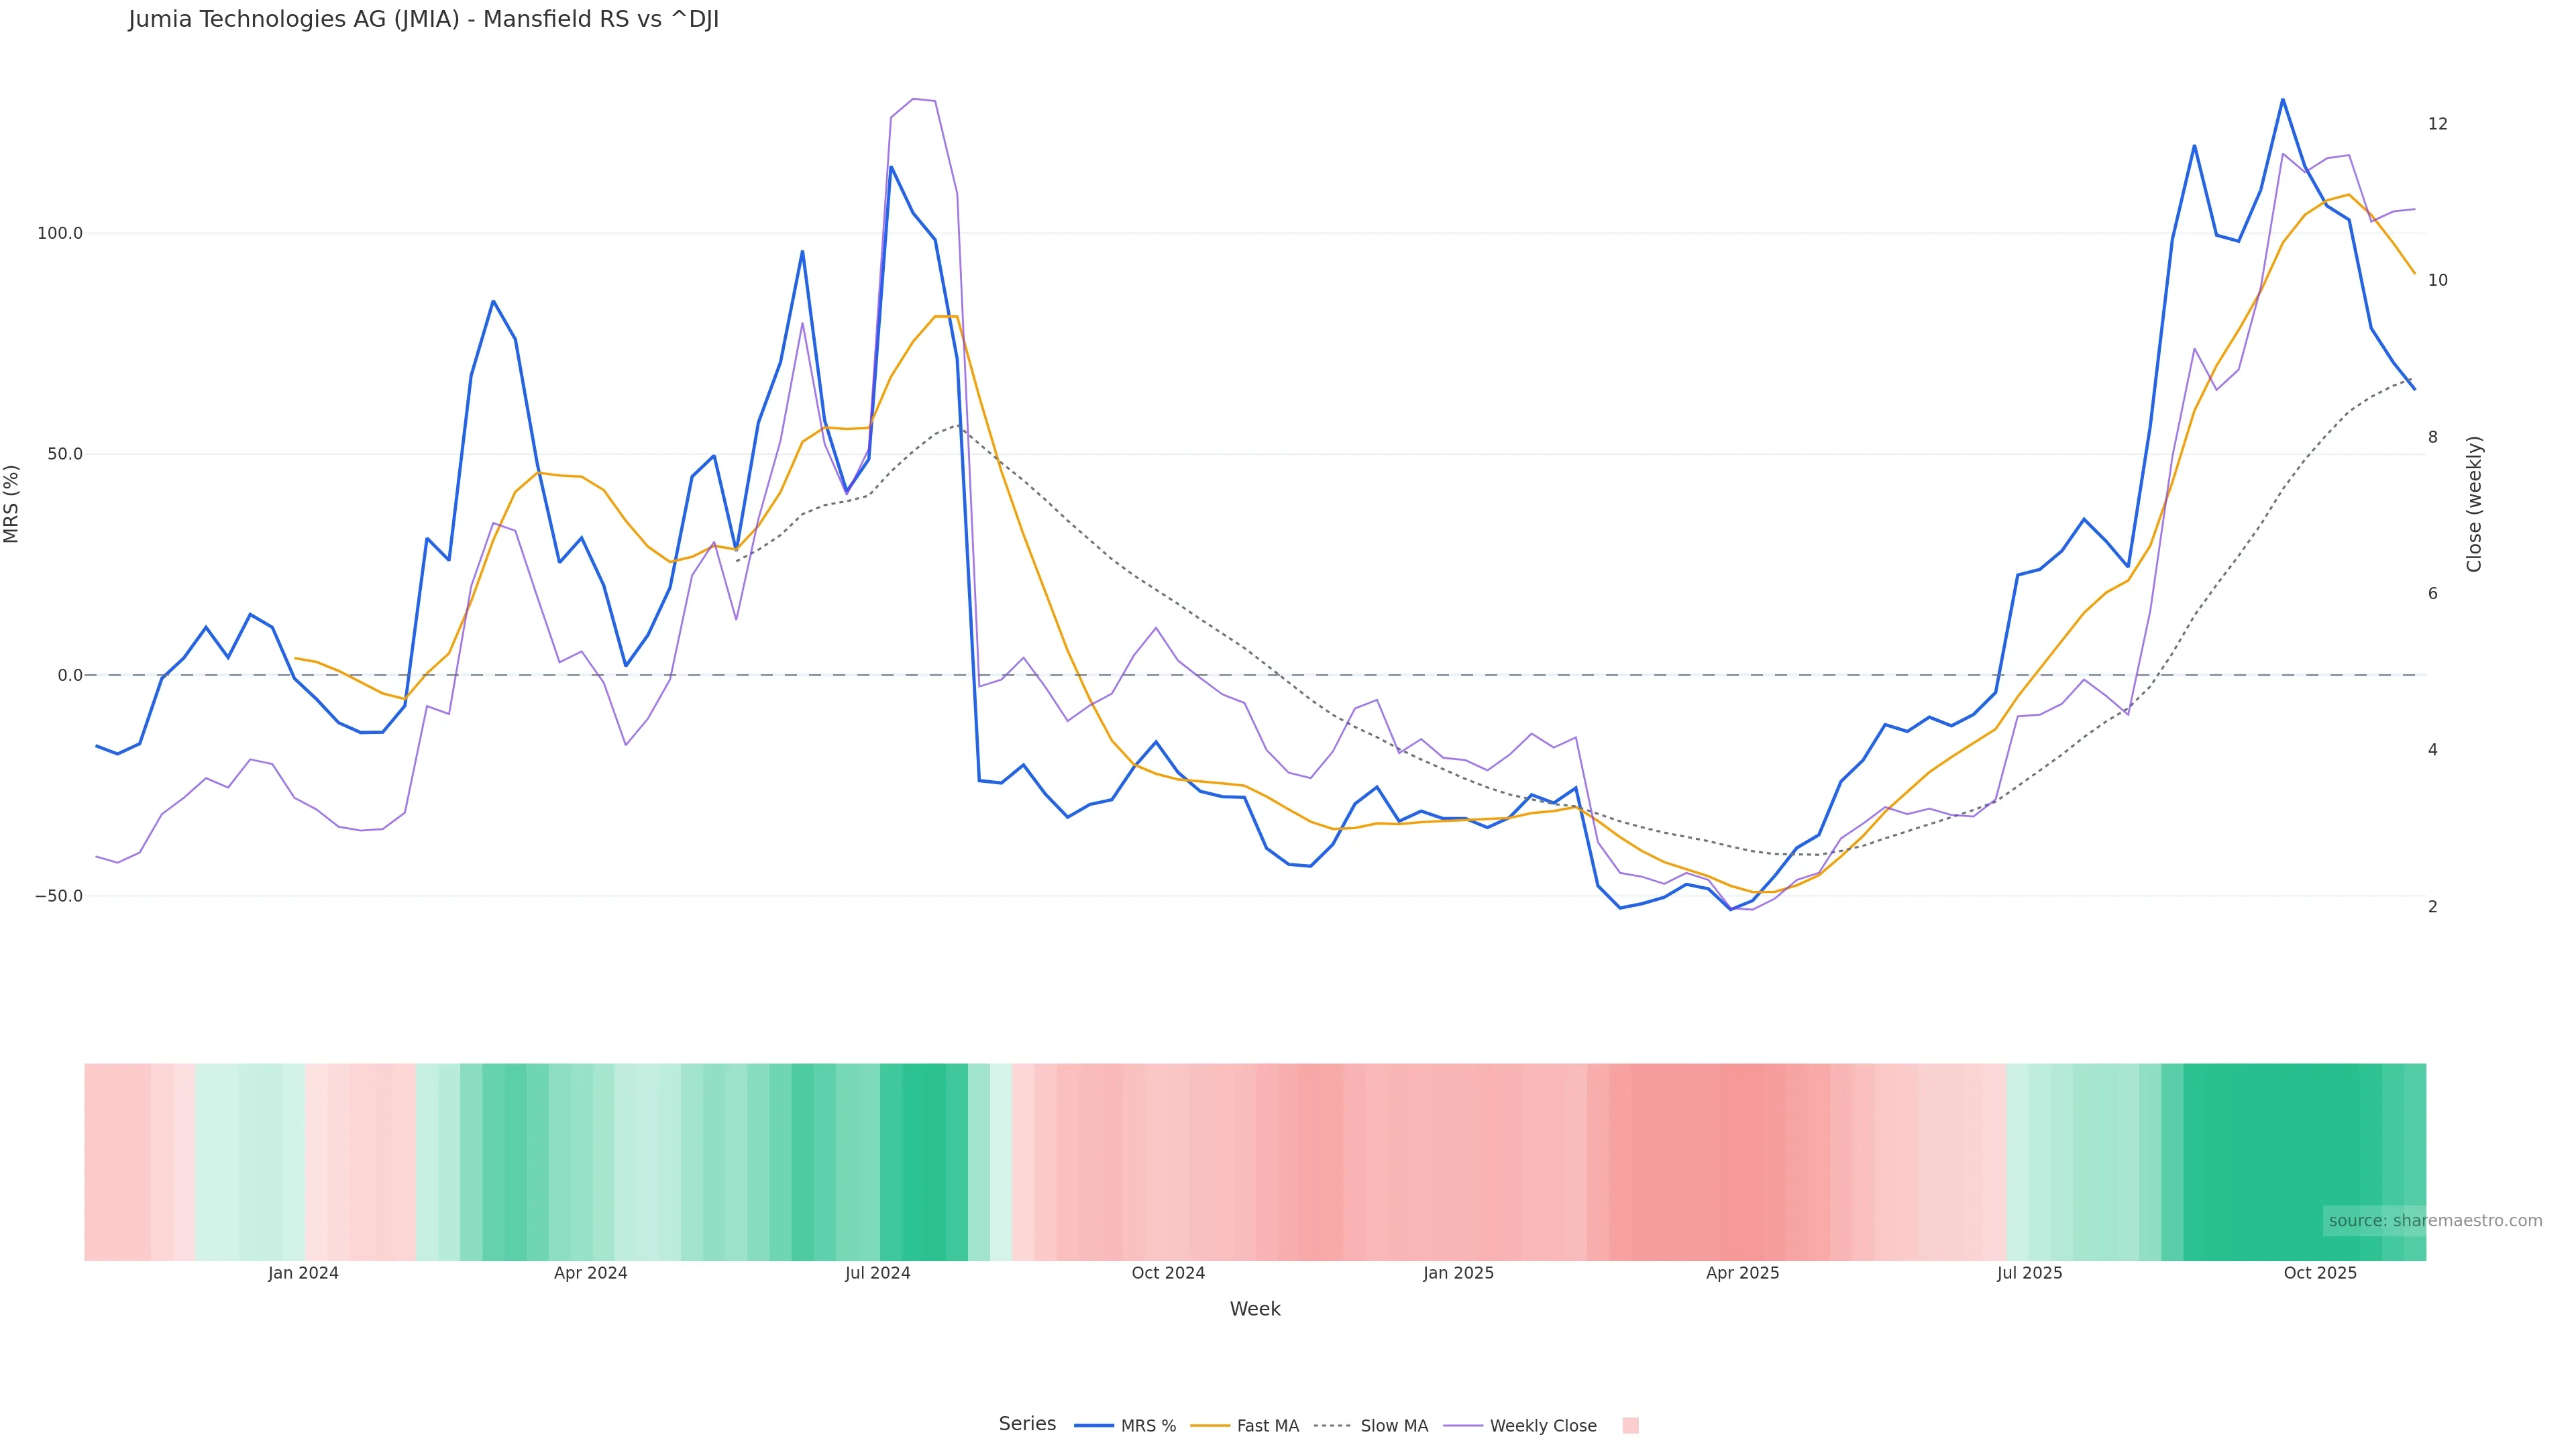Click the chart title Jumia Technologies AG
2576x1449 pixels.
pos(423,20)
